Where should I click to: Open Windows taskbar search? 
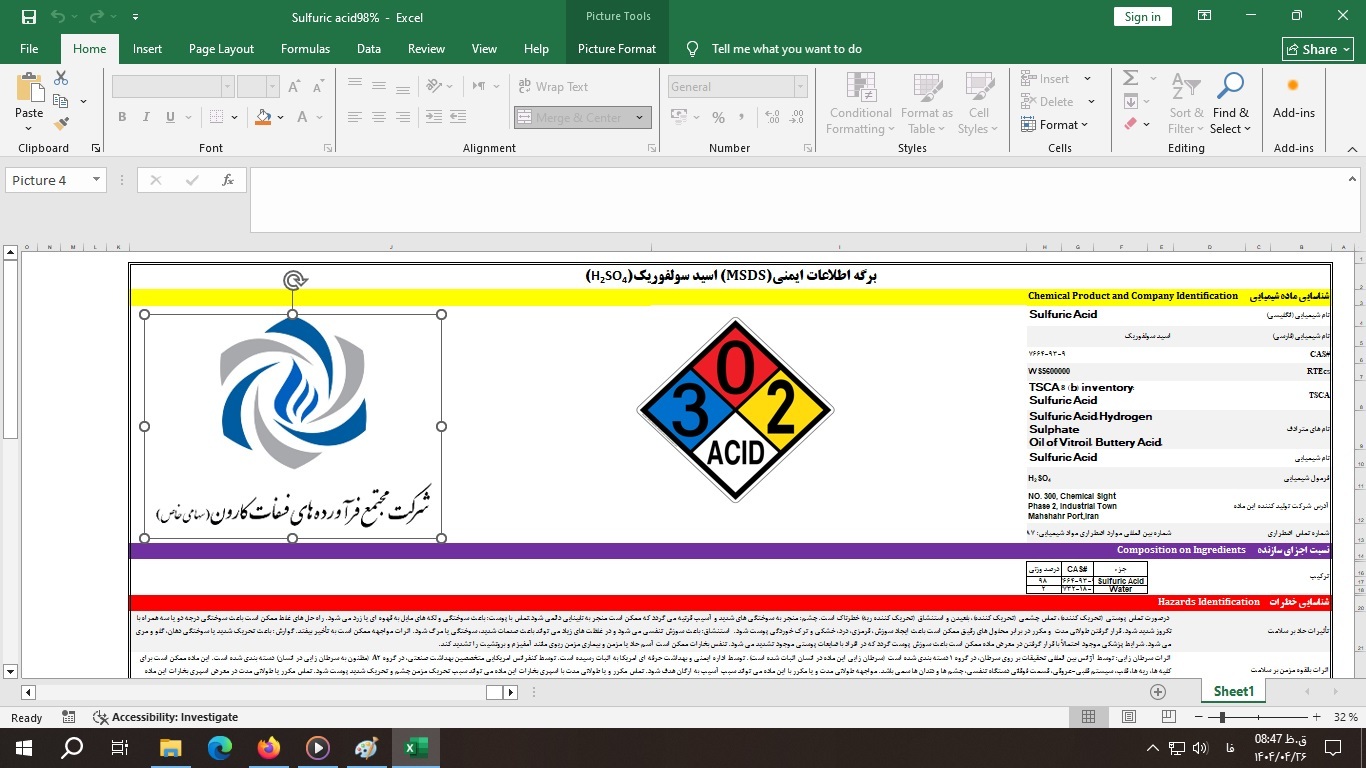point(72,748)
